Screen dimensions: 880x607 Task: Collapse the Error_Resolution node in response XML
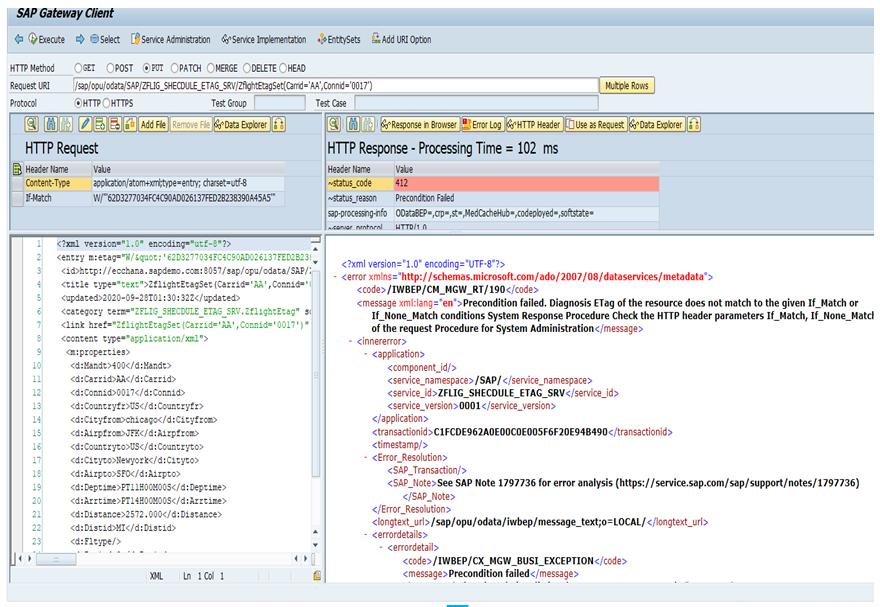(366, 458)
